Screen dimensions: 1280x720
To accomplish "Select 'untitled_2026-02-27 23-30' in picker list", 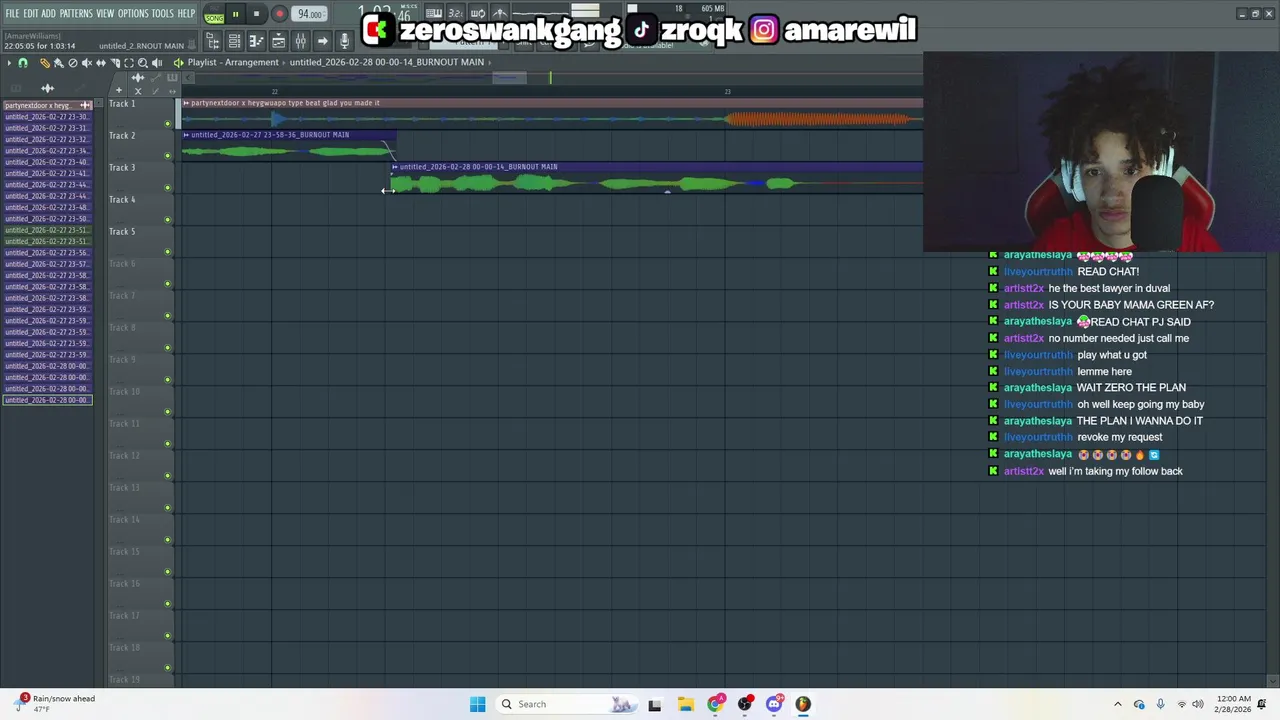I will pyautogui.click(x=47, y=117).
